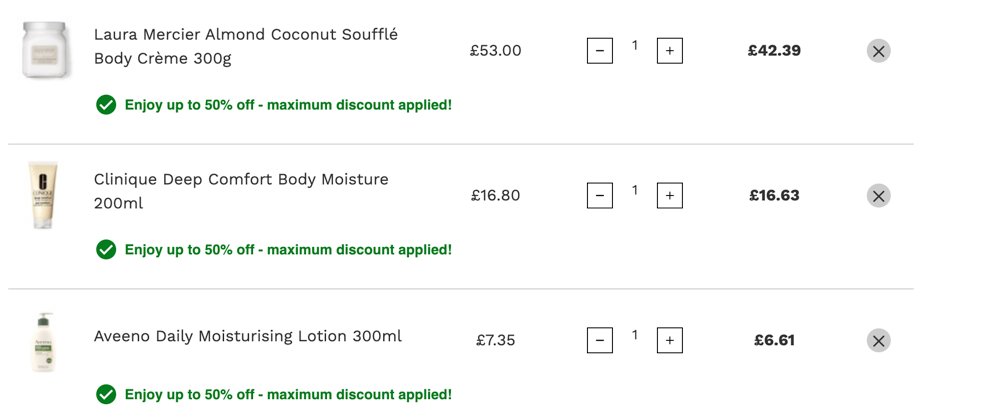Screen dimensions: 990x417
Task: Decrease quantity of Aveeno Moisturising Lotion
Action: (600, 341)
